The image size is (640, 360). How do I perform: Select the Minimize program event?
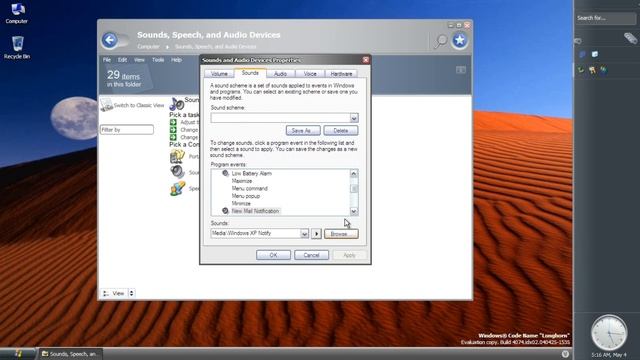click(x=241, y=203)
